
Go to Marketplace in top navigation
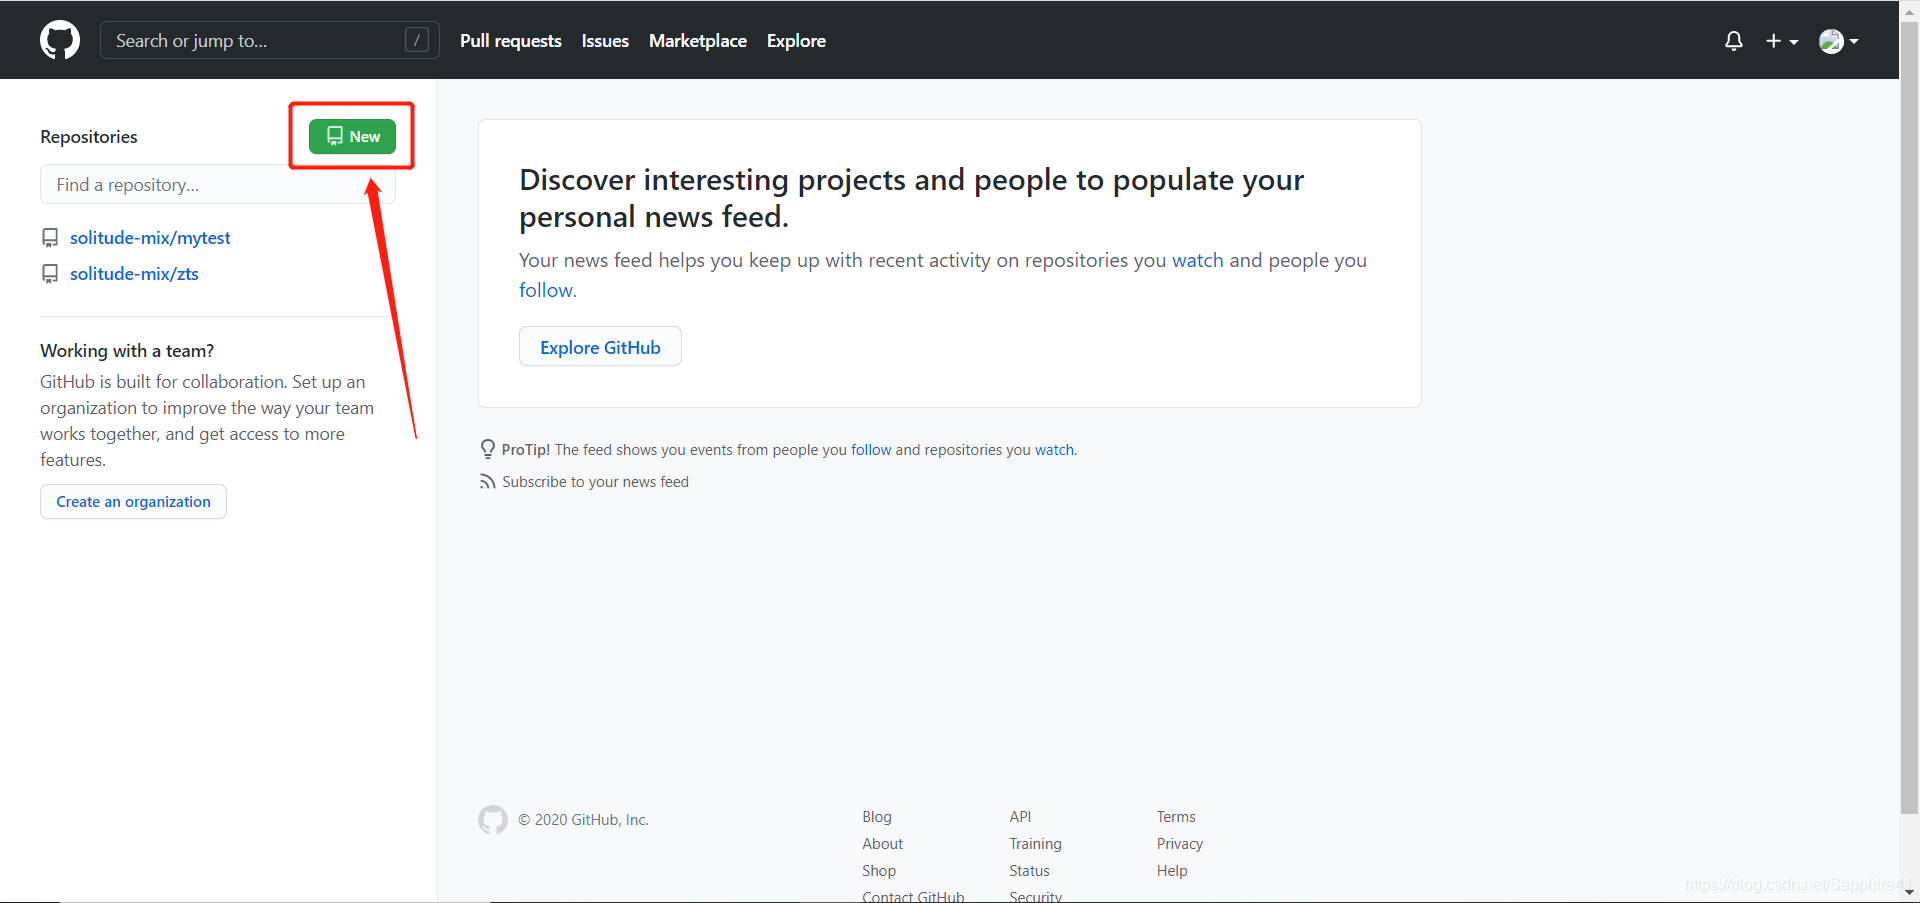pyautogui.click(x=698, y=41)
